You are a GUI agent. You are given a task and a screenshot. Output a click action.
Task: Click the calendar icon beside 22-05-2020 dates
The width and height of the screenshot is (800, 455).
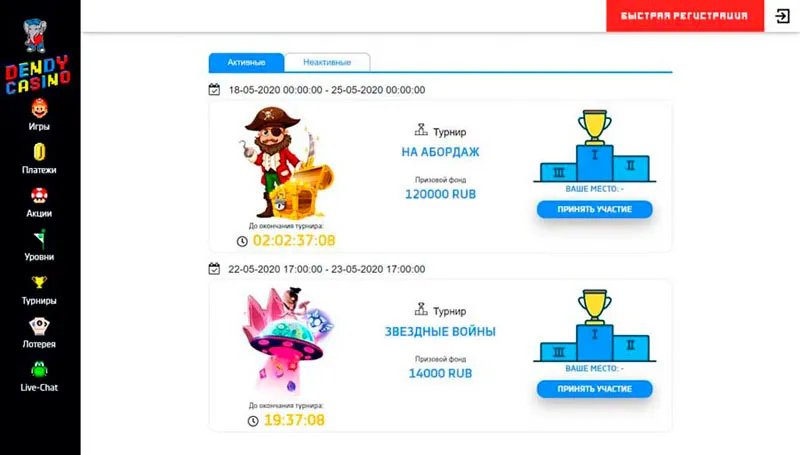pyautogui.click(x=214, y=269)
